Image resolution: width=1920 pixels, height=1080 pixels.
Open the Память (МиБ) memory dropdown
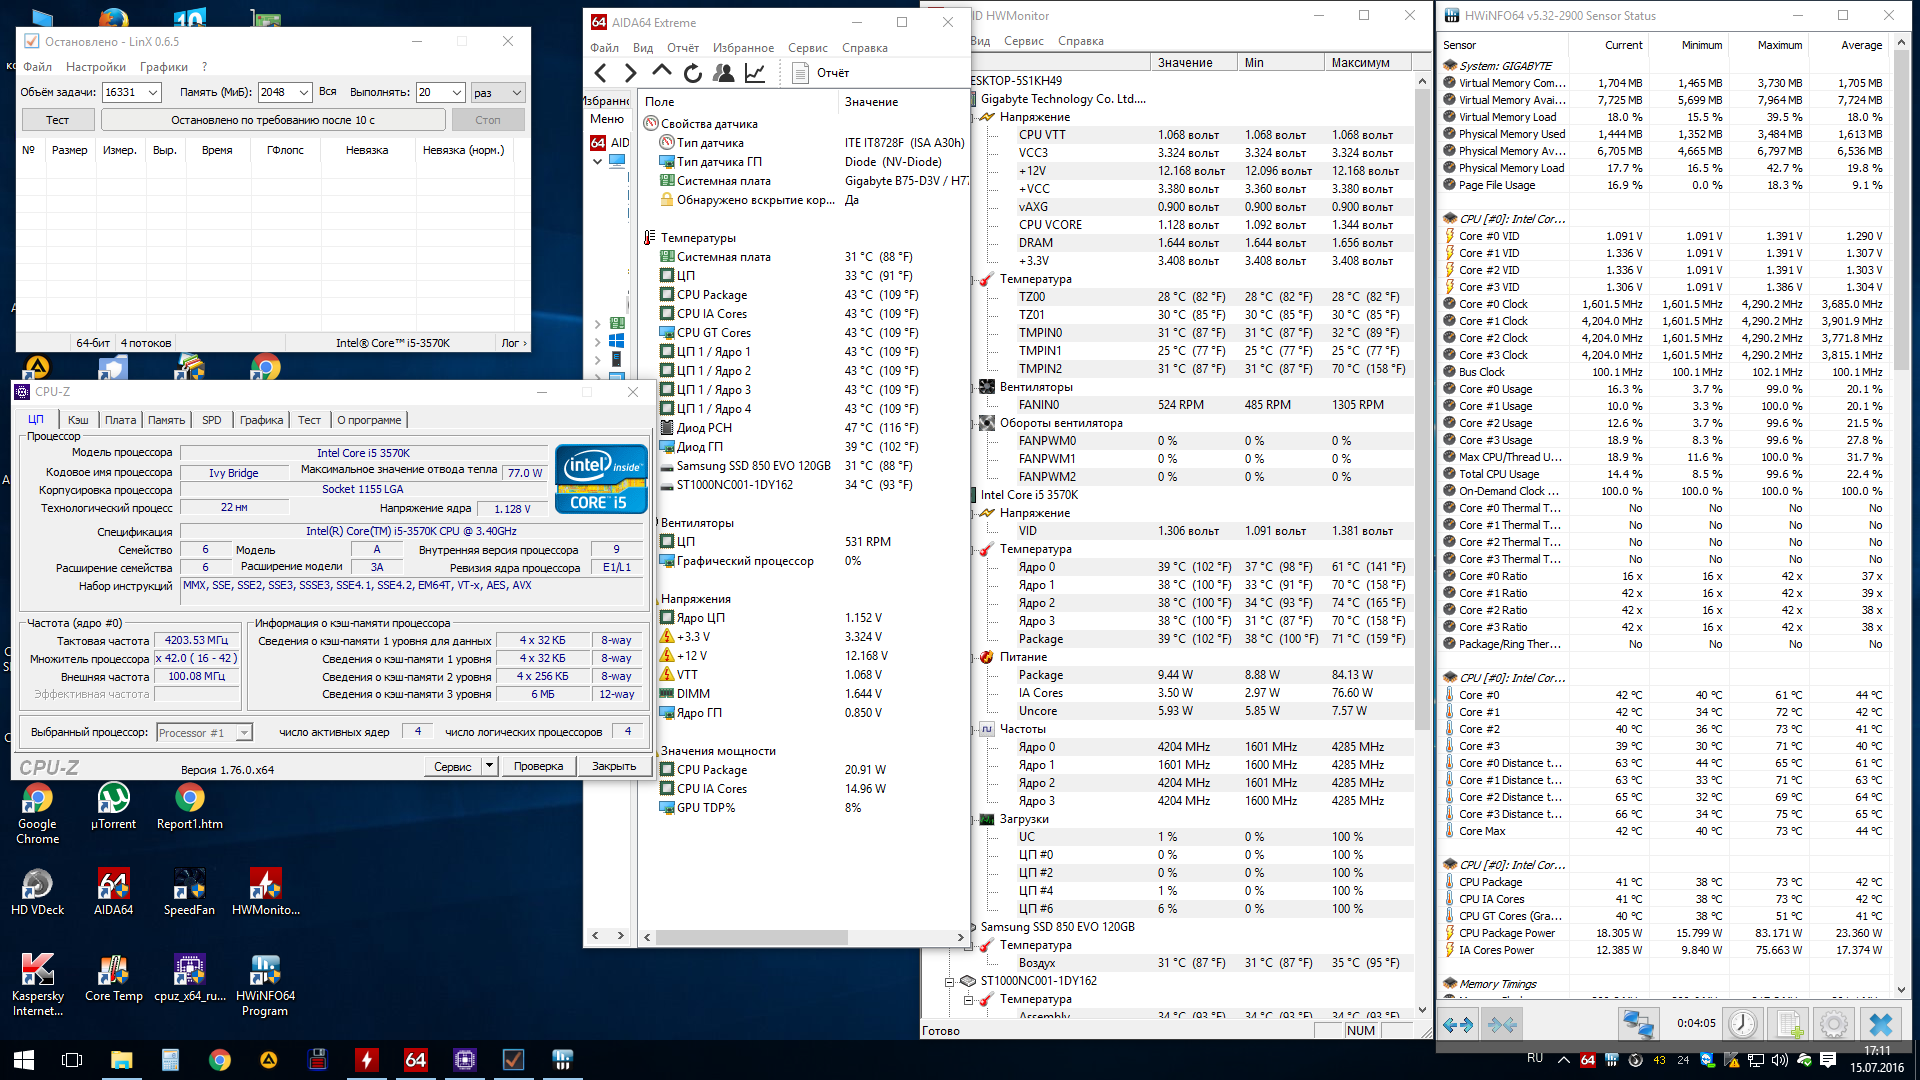[x=304, y=92]
